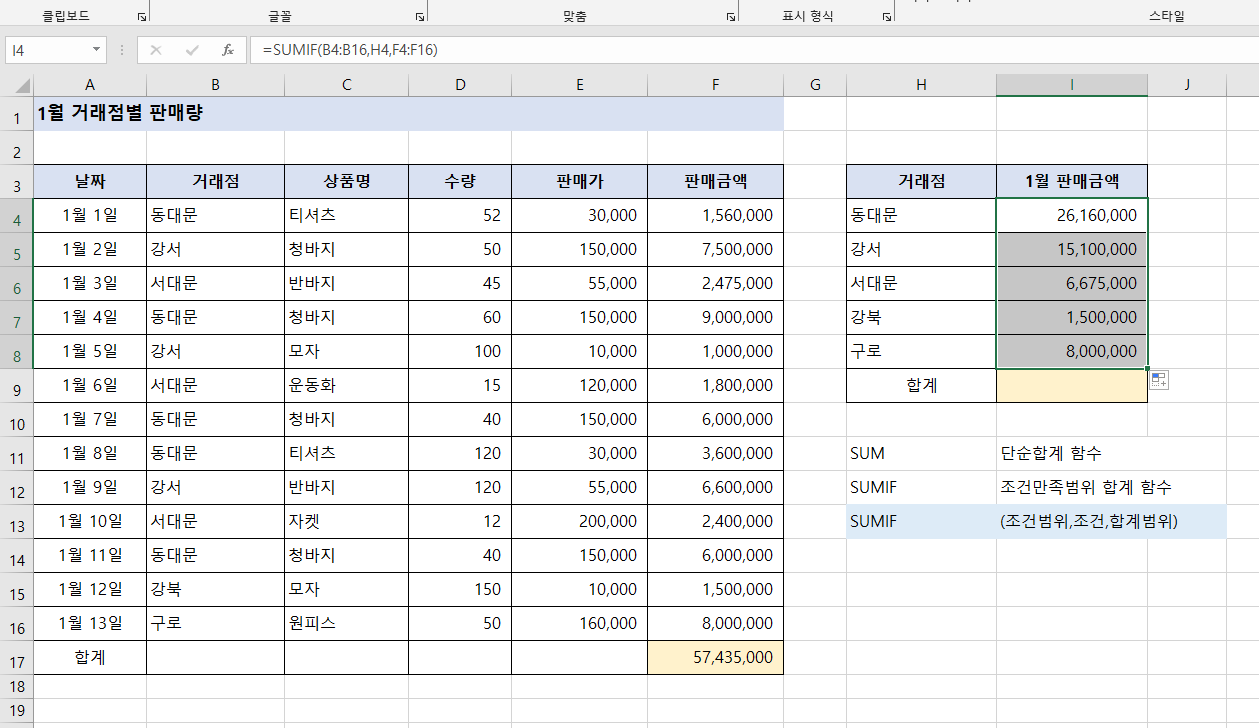Click the Select All corner triangle

pyautogui.click(x=24, y=86)
